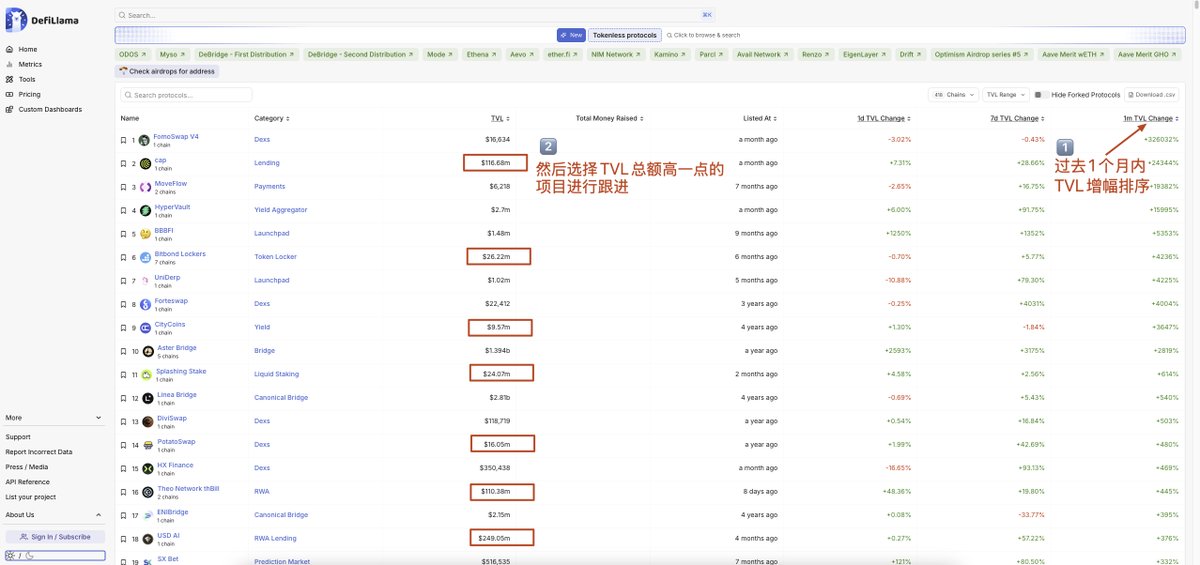Click Check airdrops for address button
The image size is (1200, 565).
click(167, 71)
